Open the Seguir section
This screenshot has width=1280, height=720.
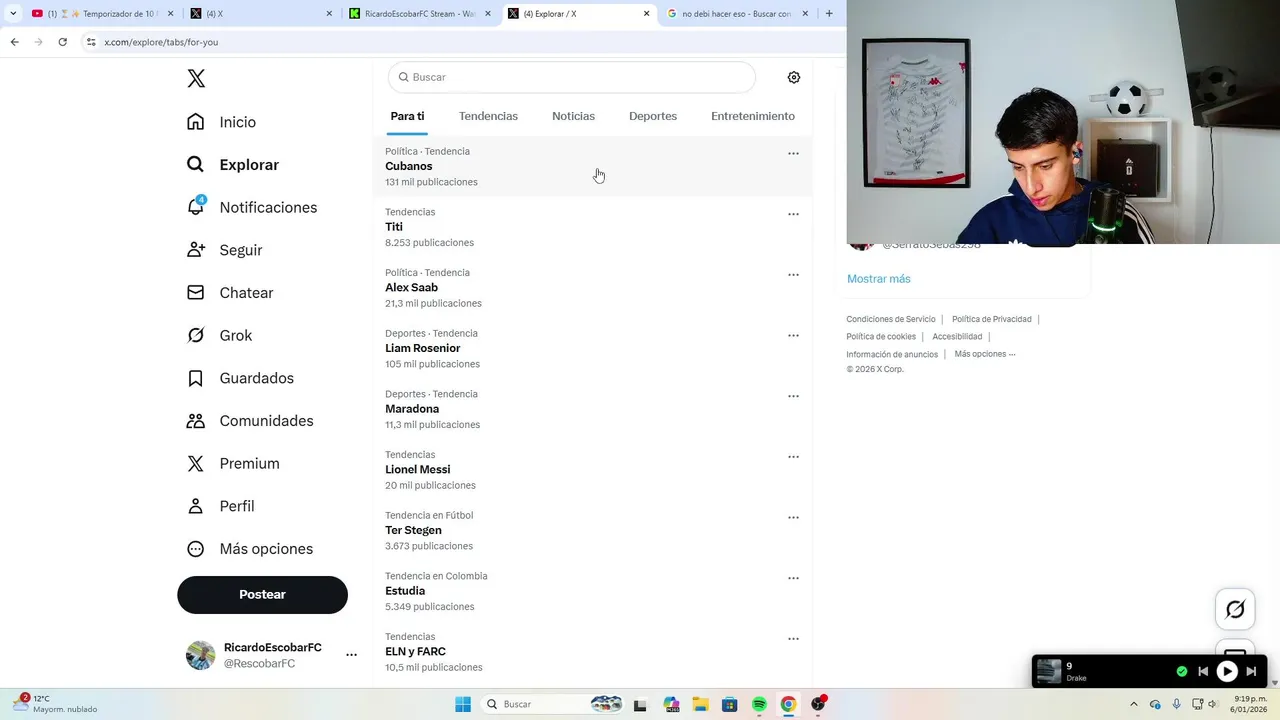click(x=225, y=250)
